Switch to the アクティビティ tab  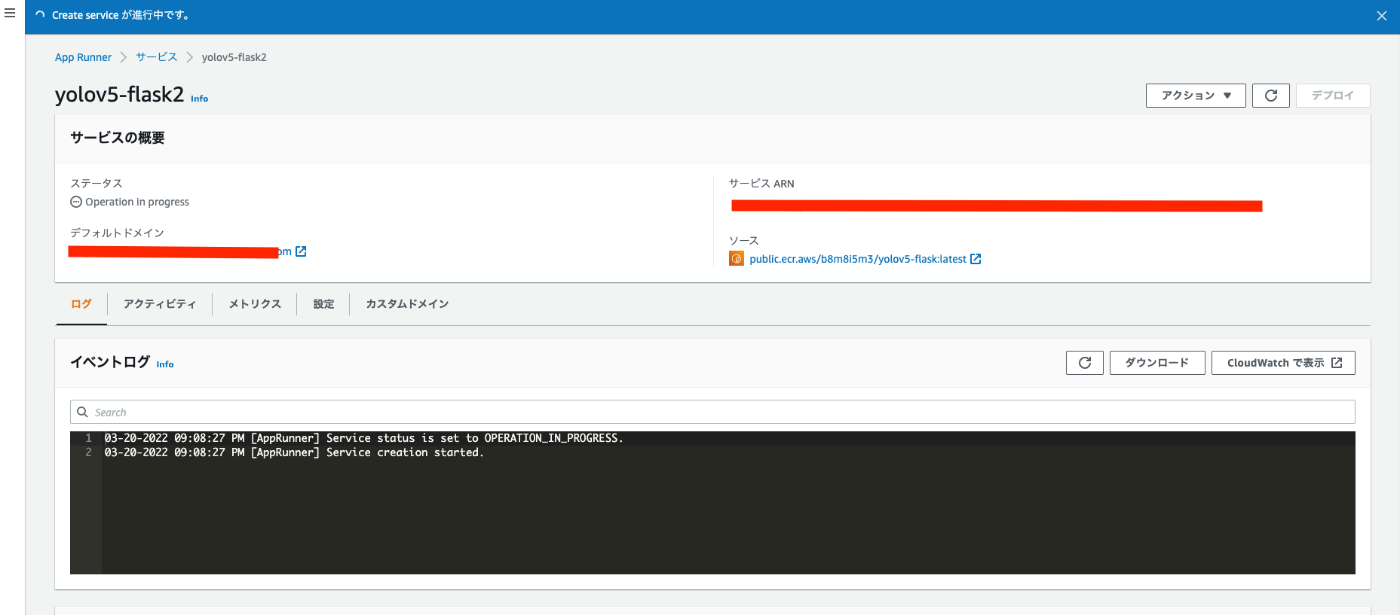click(x=160, y=304)
